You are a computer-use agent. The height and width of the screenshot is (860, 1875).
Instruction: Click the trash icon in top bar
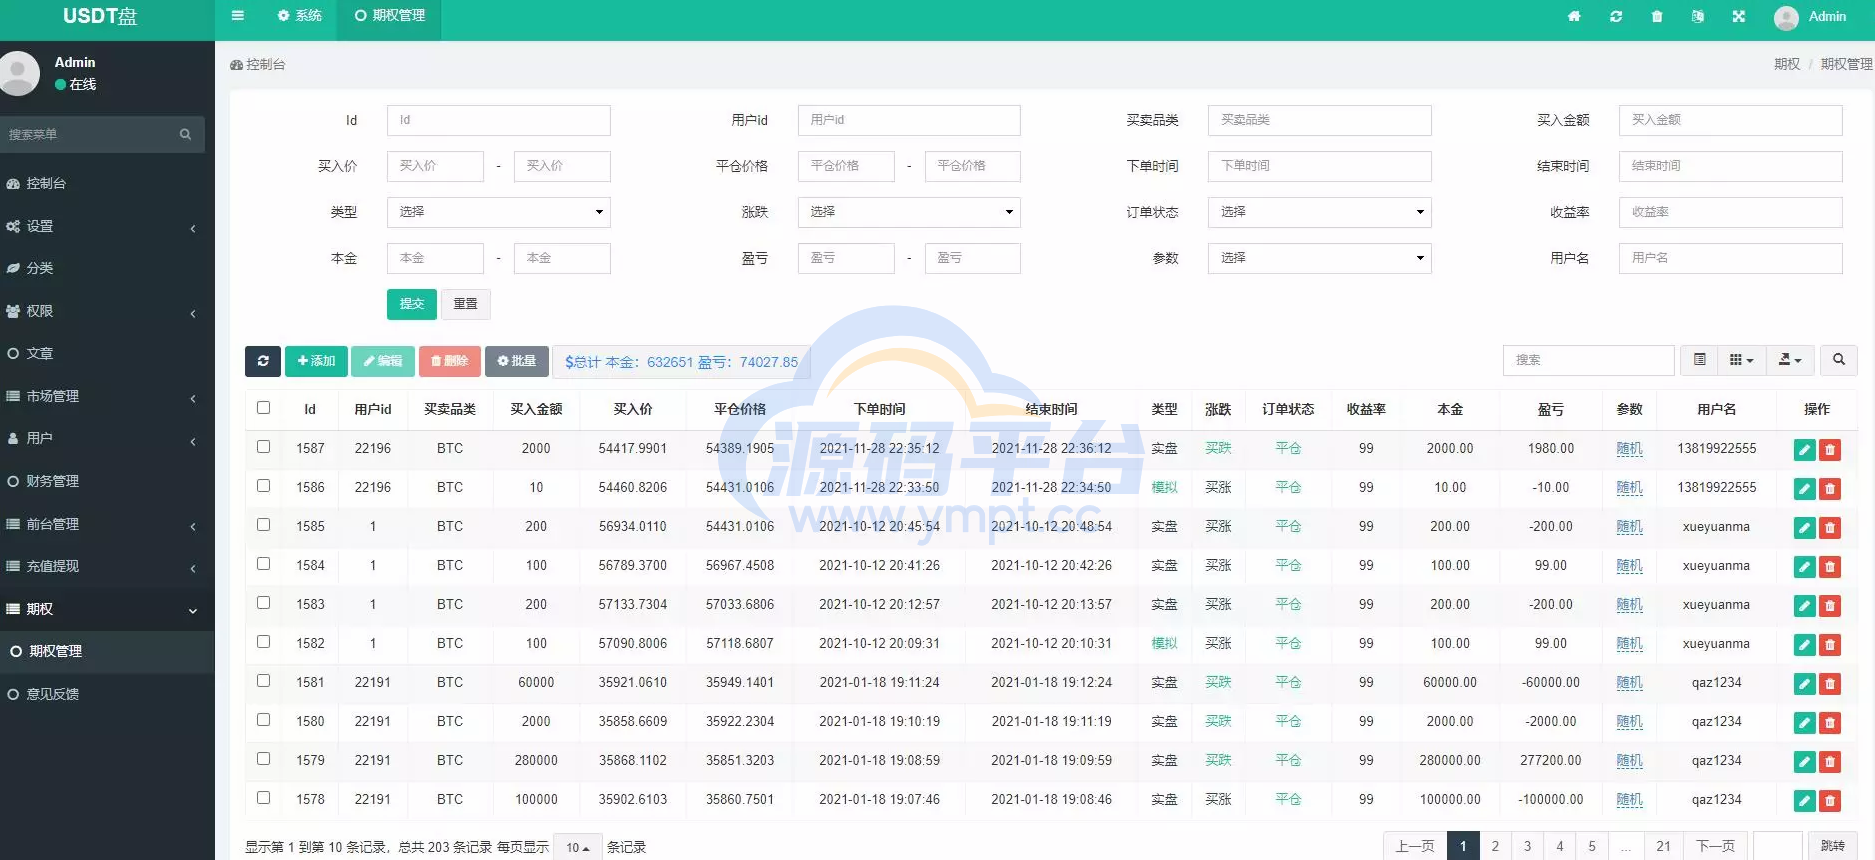1657,16
